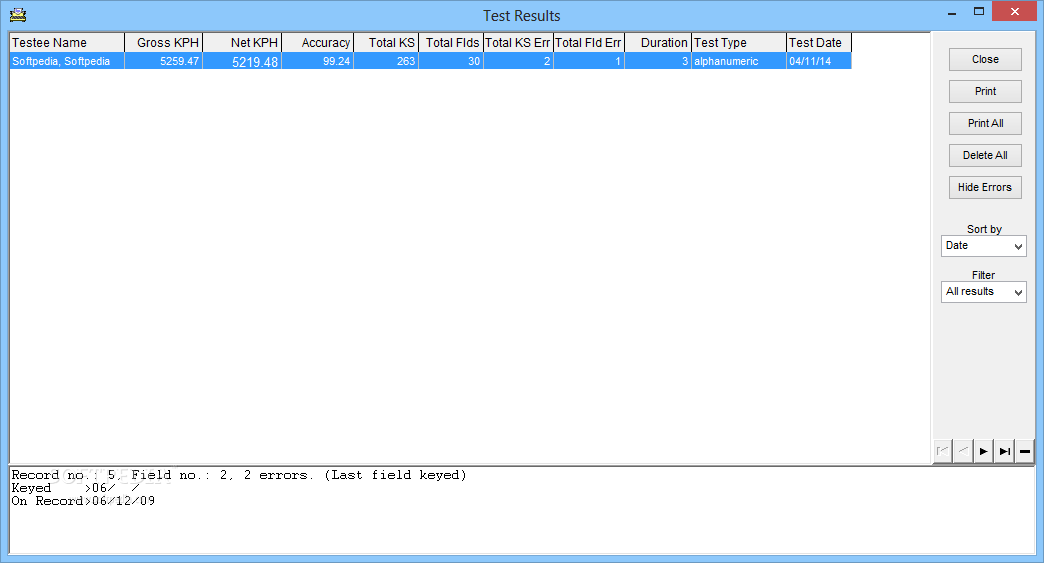Click the Hide Errors button
Image resolution: width=1044 pixels, height=563 pixels.
click(x=985, y=187)
